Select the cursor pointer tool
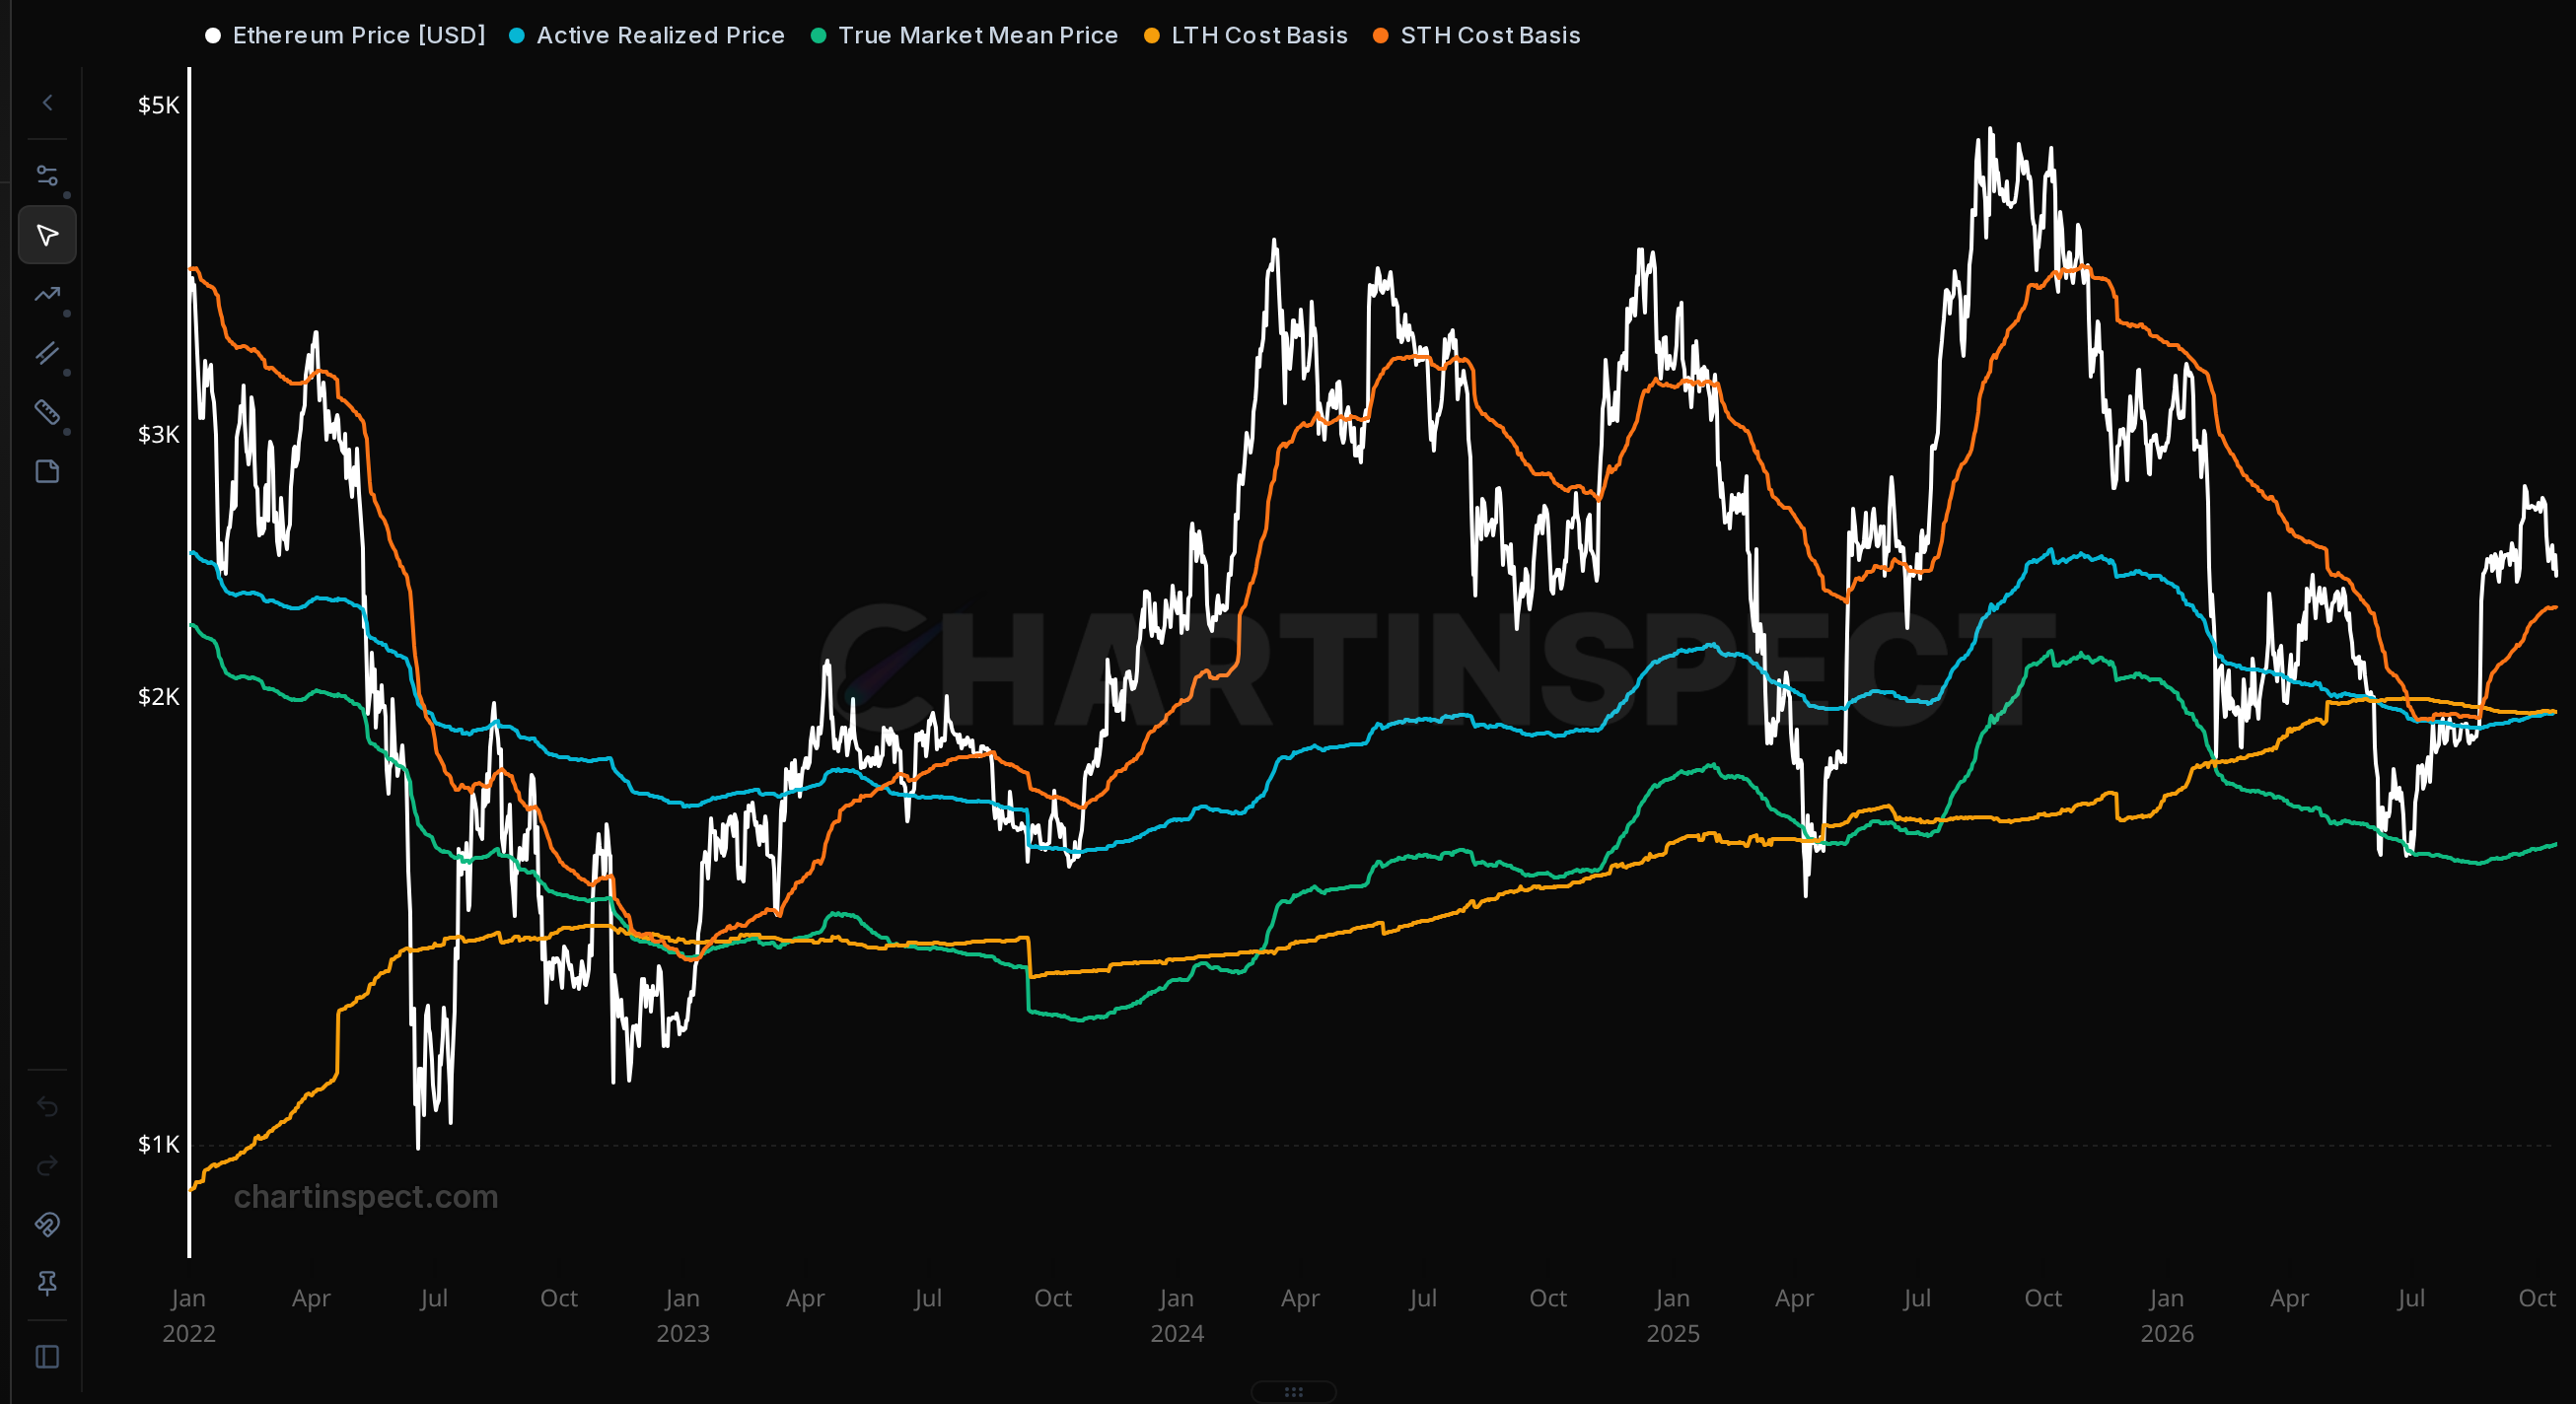This screenshot has width=2576, height=1404. 47,235
